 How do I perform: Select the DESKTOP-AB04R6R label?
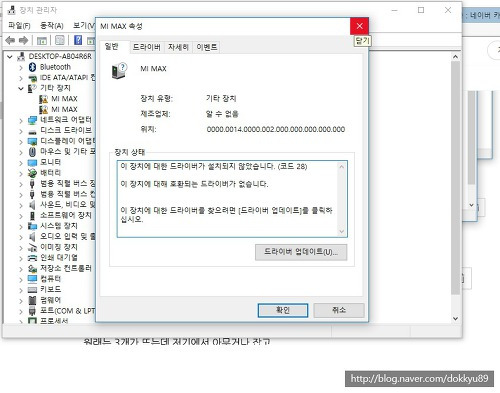coord(60,56)
